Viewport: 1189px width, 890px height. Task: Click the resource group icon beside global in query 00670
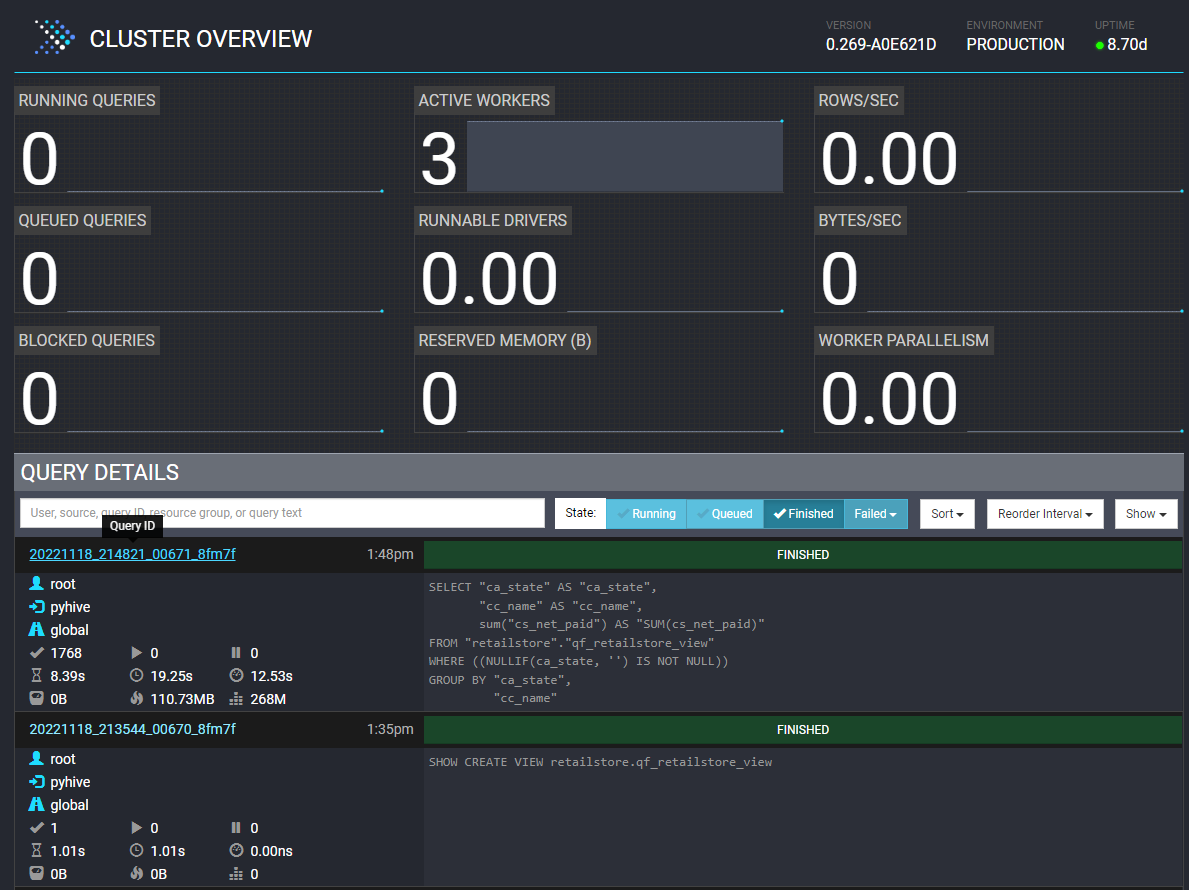pyautogui.click(x=36, y=804)
